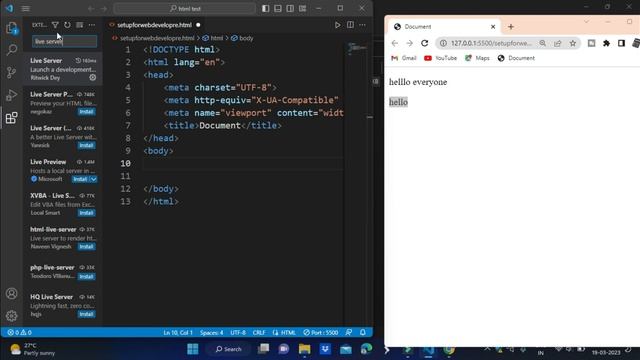Open the taskbar Search box

point(229,349)
